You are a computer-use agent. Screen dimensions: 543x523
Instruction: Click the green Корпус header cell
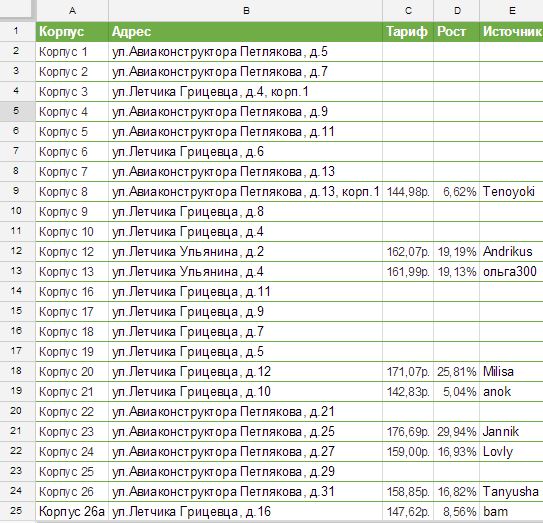[72, 32]
